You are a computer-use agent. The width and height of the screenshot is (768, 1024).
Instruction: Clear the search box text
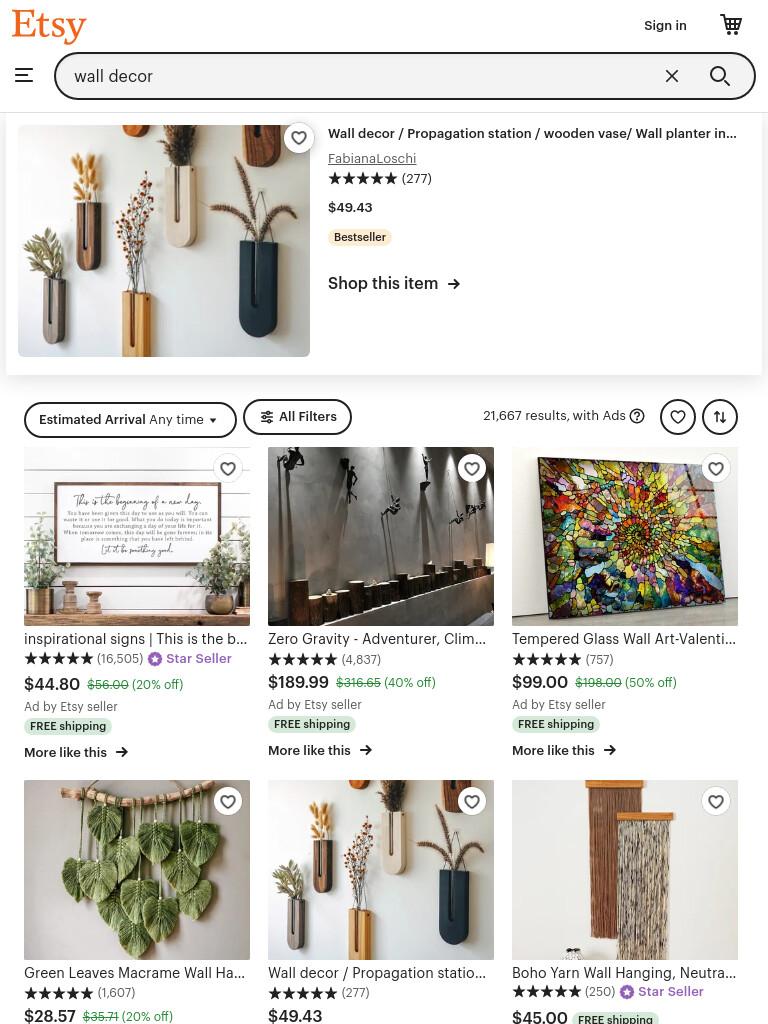tap(671, 76)
